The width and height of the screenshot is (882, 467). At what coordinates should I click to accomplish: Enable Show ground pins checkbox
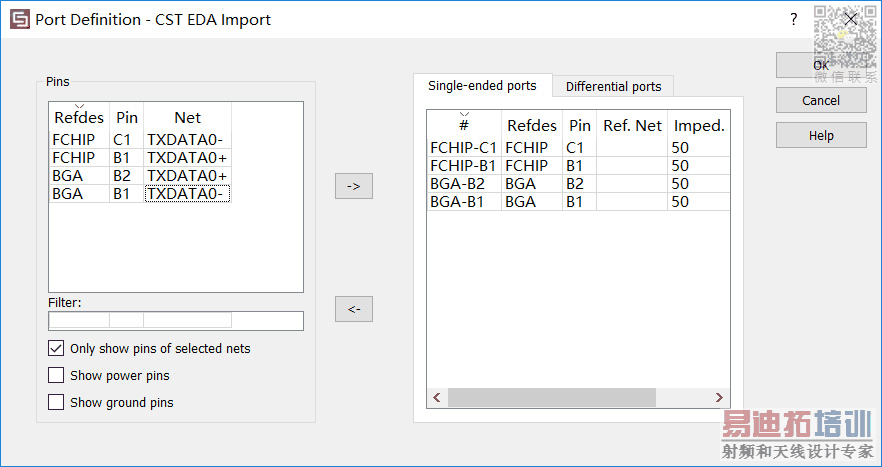(x=56, y=403)
